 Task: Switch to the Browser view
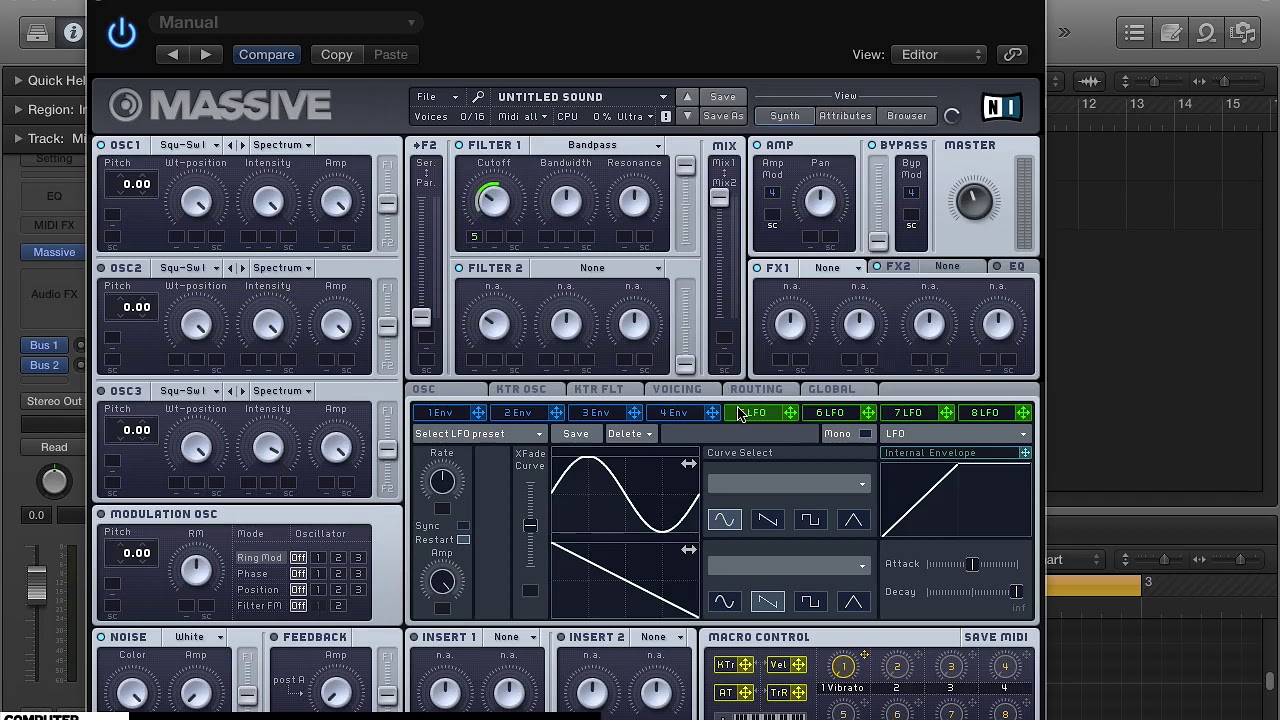907,116
